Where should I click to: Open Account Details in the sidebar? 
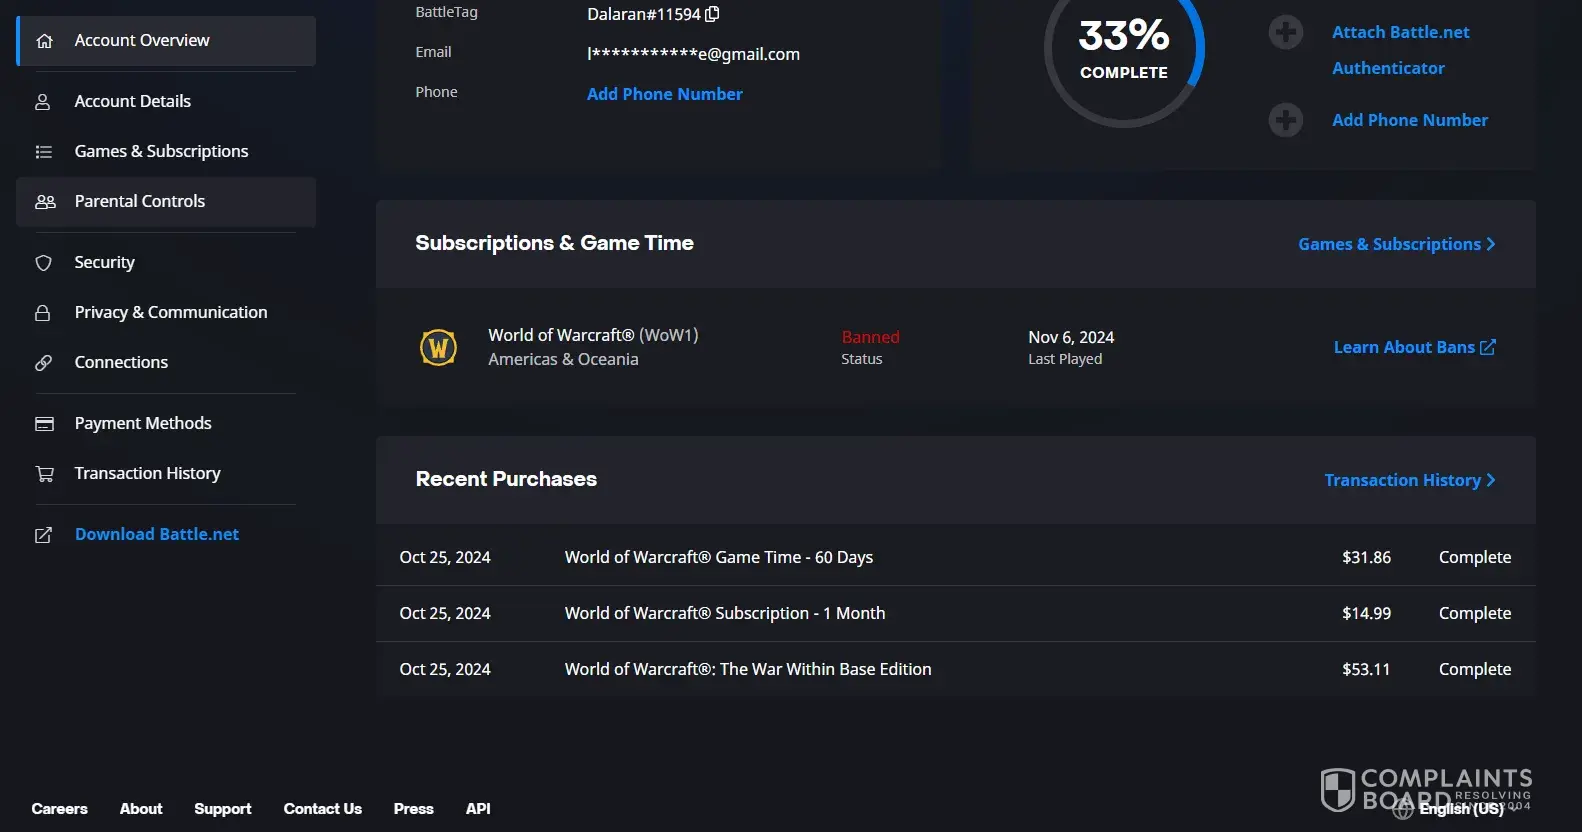click(132, 101)
